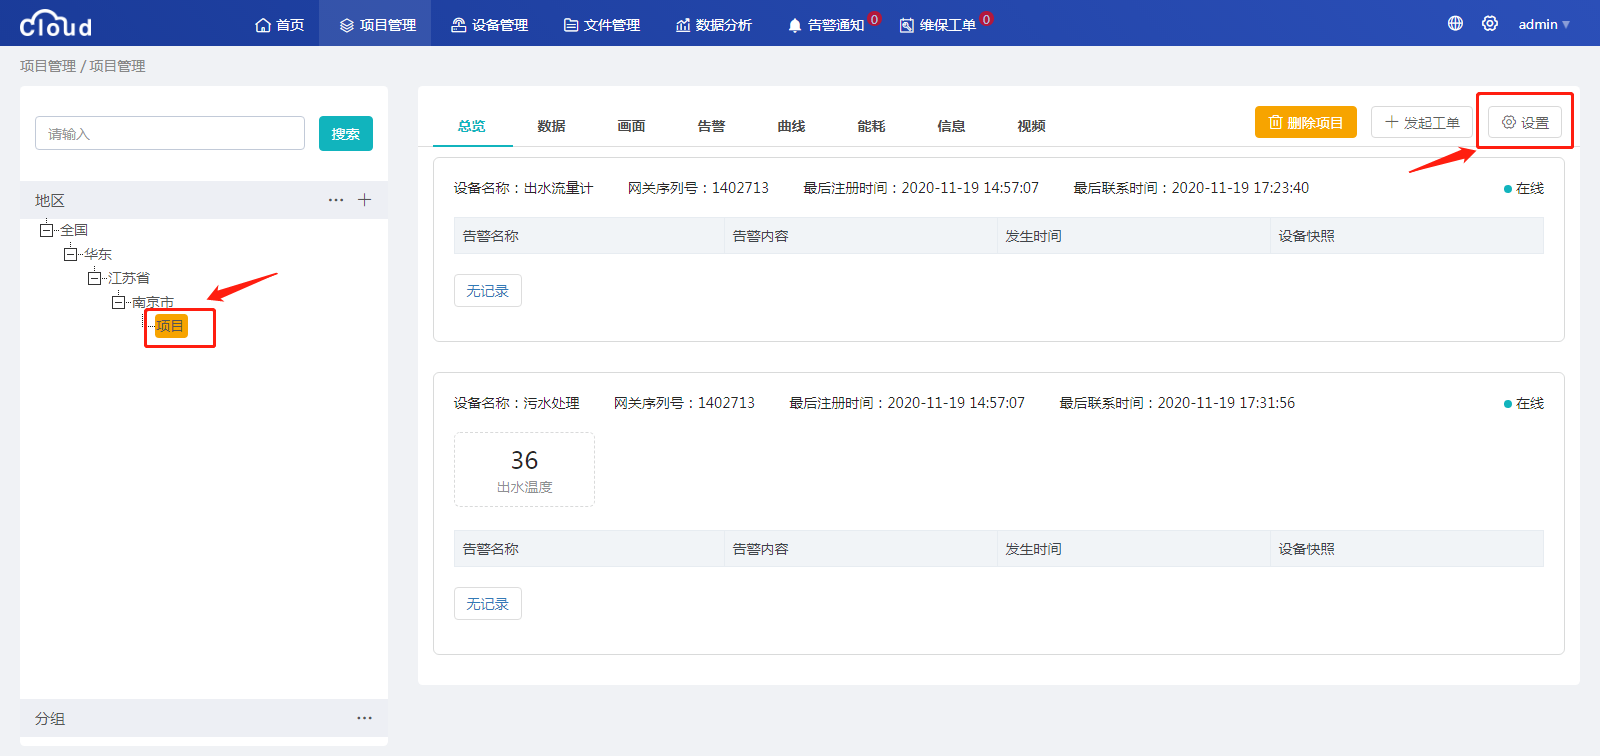Open 告警通知 alarm notifications
Image resolution: width=1600 pixels, height=756 pixels.
coord(826,24)
